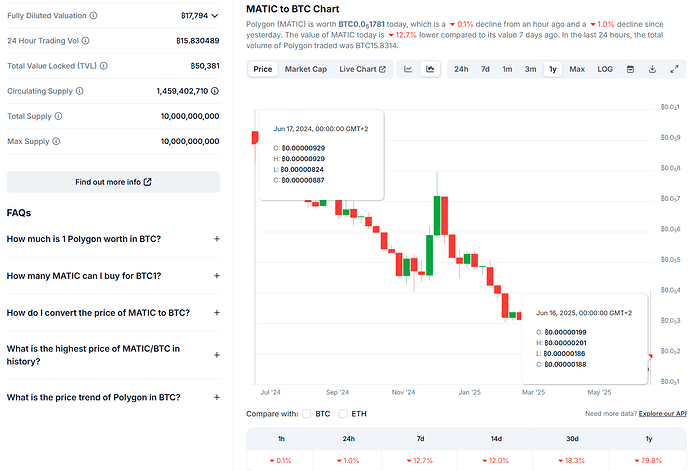Click the FAQs heading
Screen dimensions: 690x471
pyautogui.click(x=19, y=213)
